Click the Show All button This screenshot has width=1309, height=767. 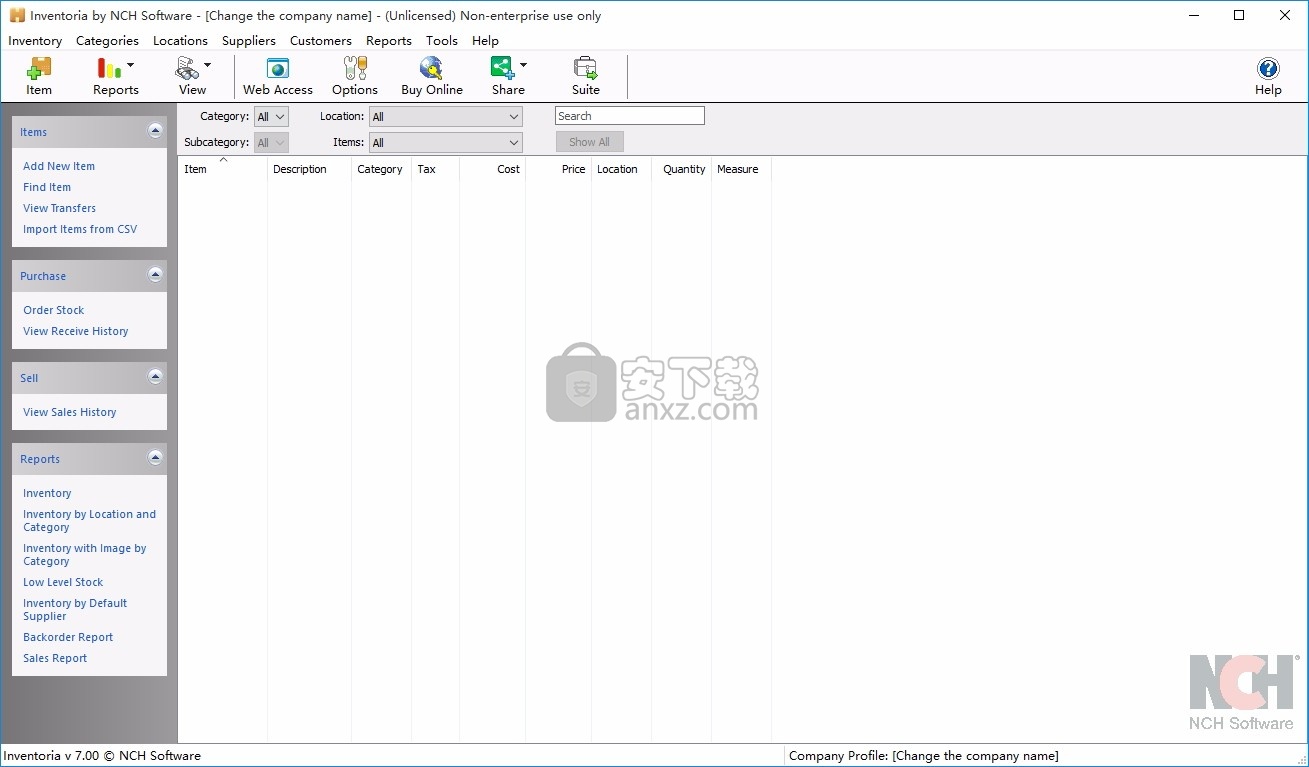(590, 142)
